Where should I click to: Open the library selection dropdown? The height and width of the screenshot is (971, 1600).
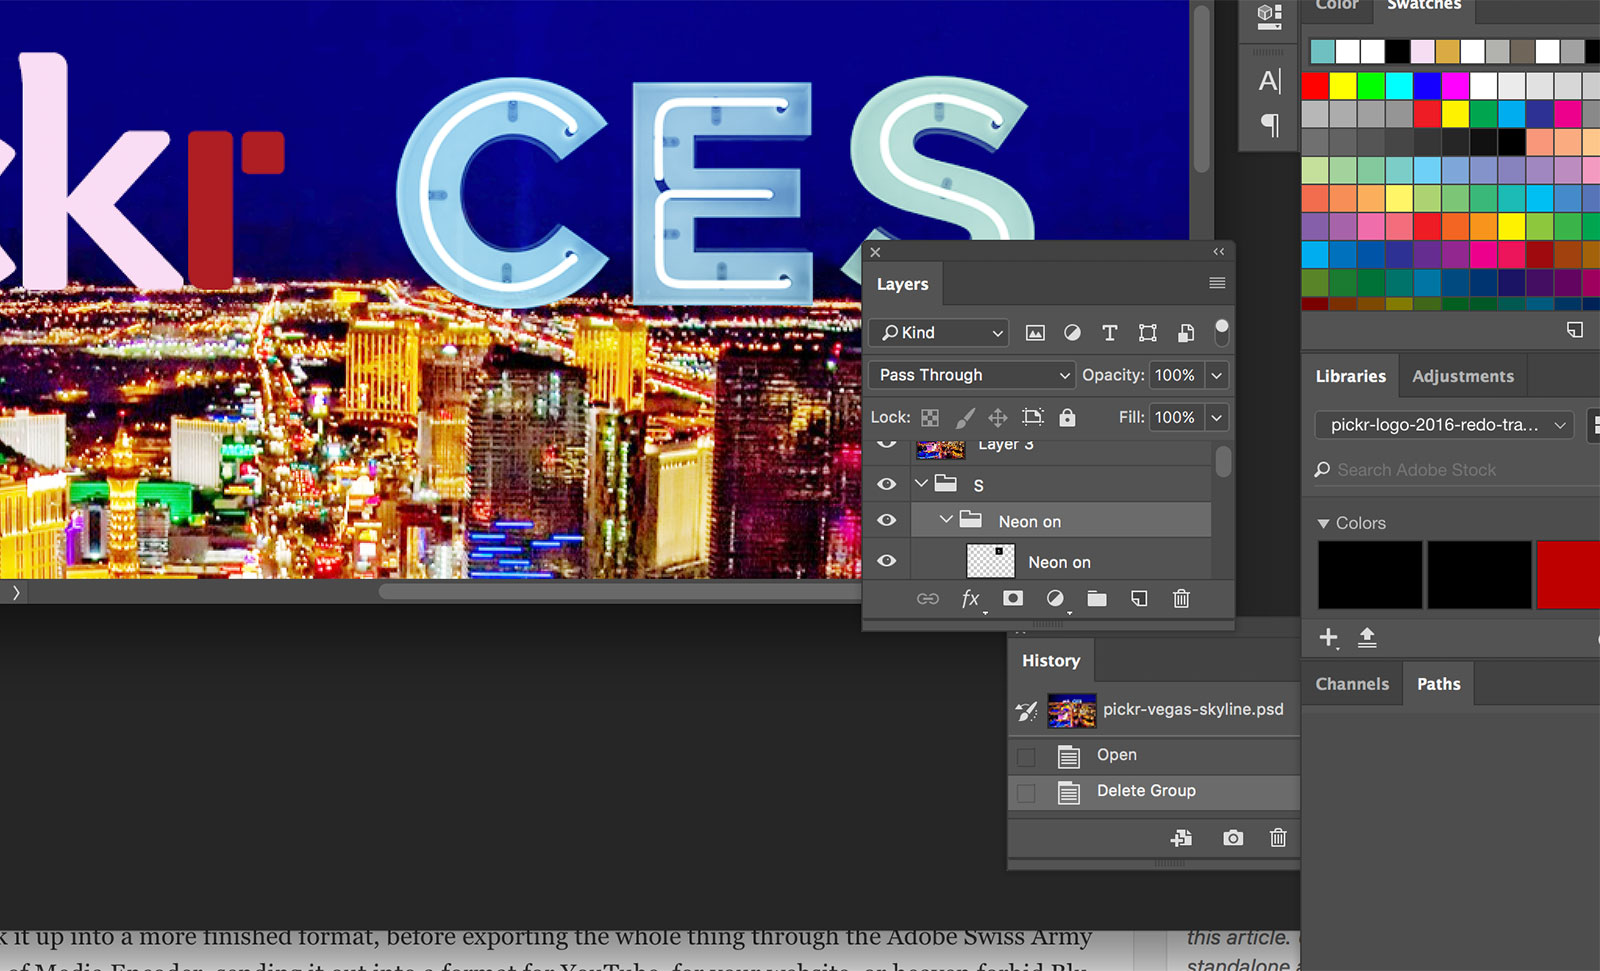point(1444,425)
